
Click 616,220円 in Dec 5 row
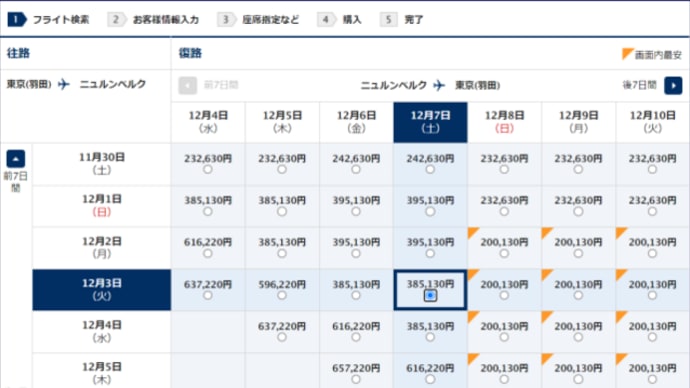tap(430, 368)
